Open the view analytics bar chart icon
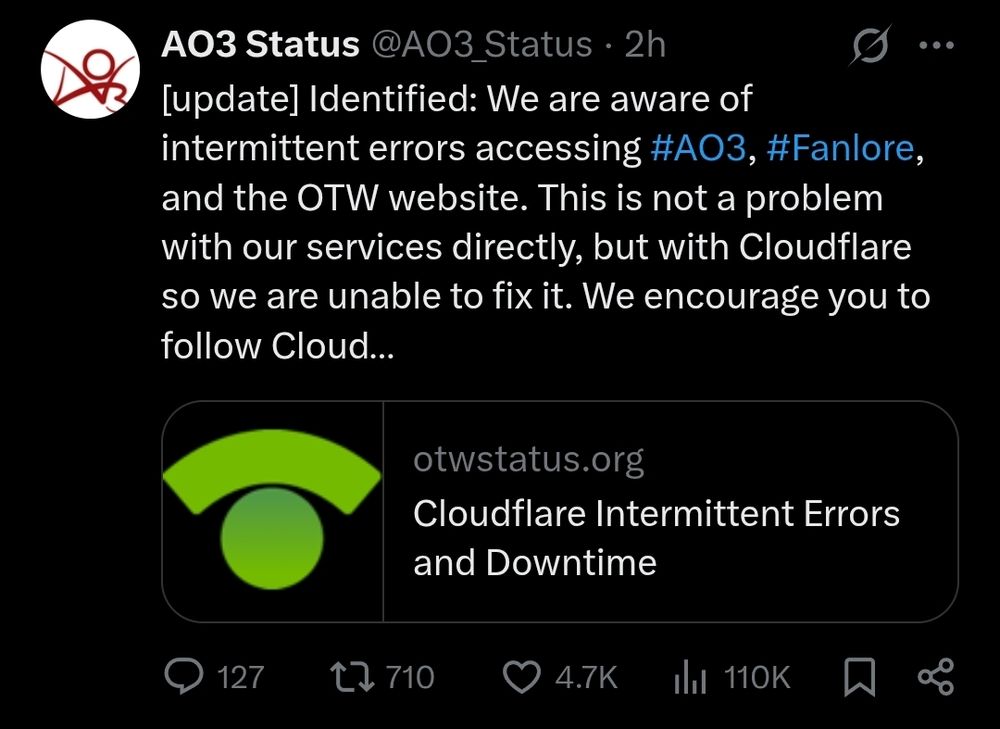This screenshot has width=1000, height=729. (x=690, y=677)
